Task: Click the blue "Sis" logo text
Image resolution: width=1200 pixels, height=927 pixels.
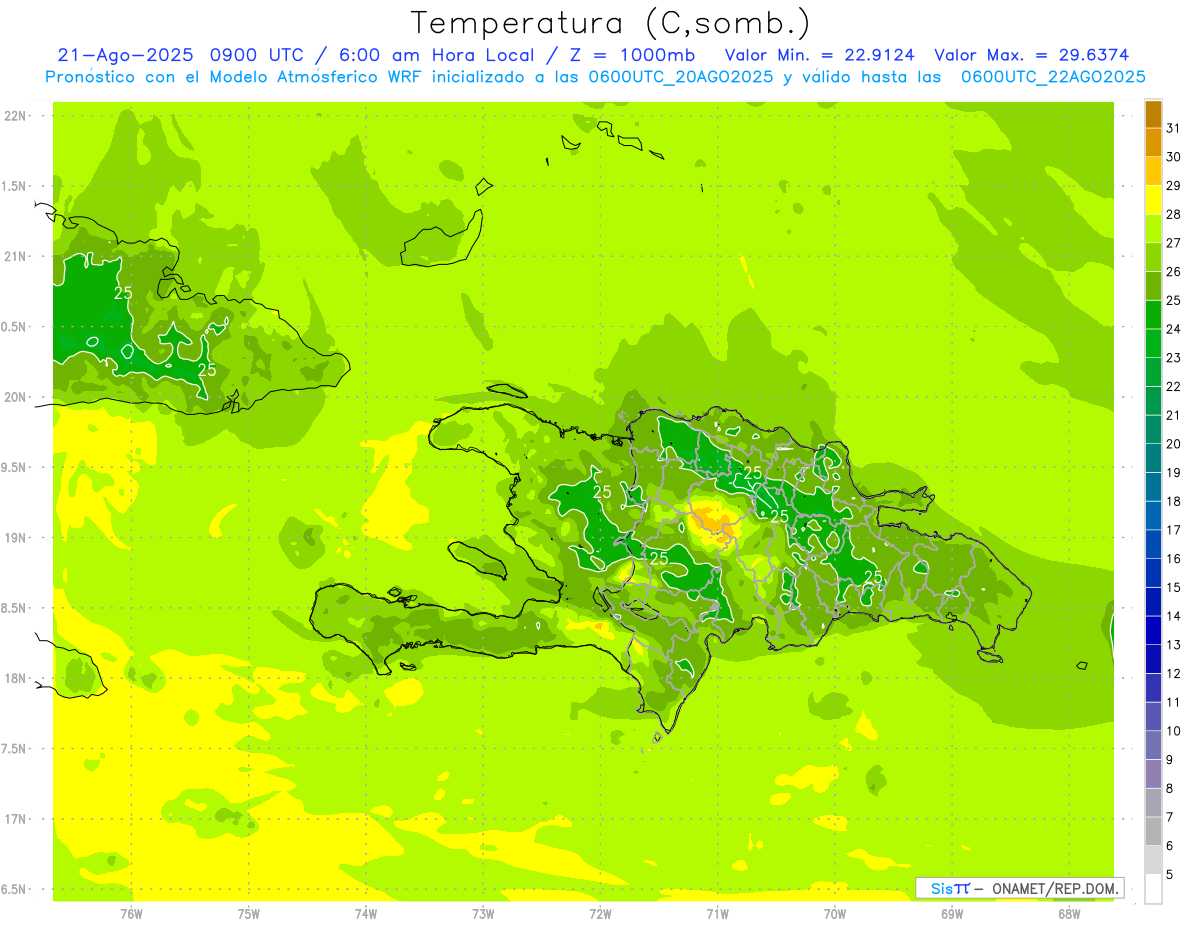Action: pyautogui.click(x=941, y=888)
